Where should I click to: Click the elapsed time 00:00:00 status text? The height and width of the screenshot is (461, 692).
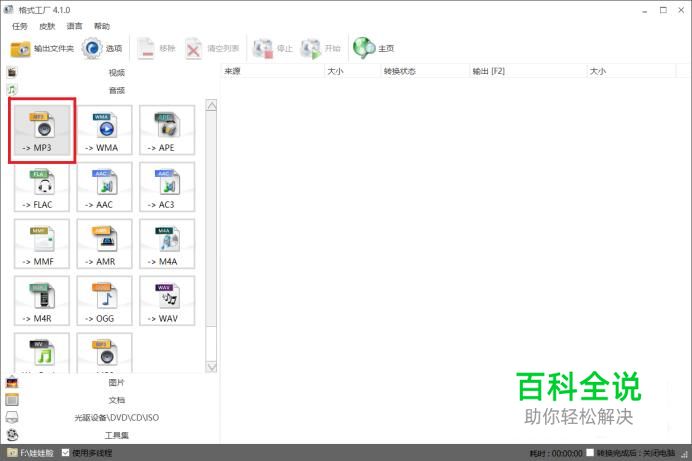coord(556,453)
